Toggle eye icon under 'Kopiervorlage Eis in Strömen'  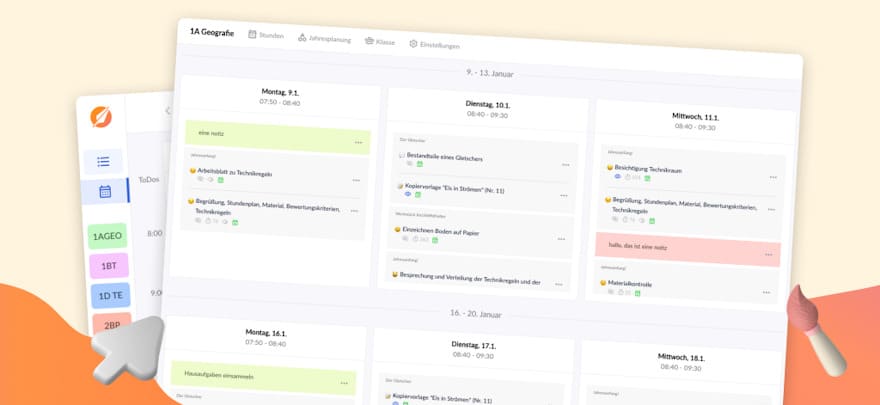pos(407,193)
